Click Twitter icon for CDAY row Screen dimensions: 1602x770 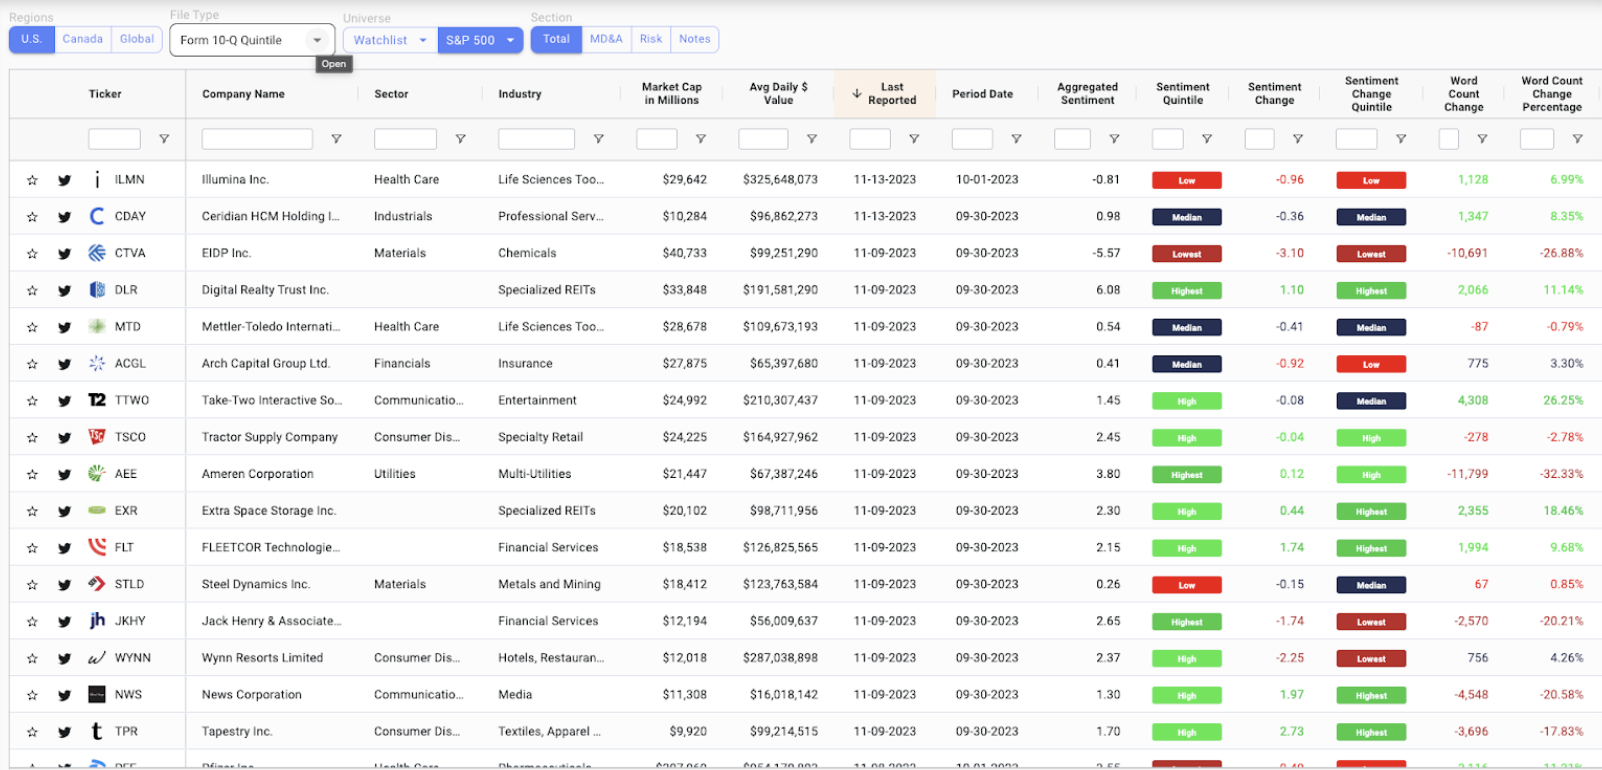[x=64, y=217]
